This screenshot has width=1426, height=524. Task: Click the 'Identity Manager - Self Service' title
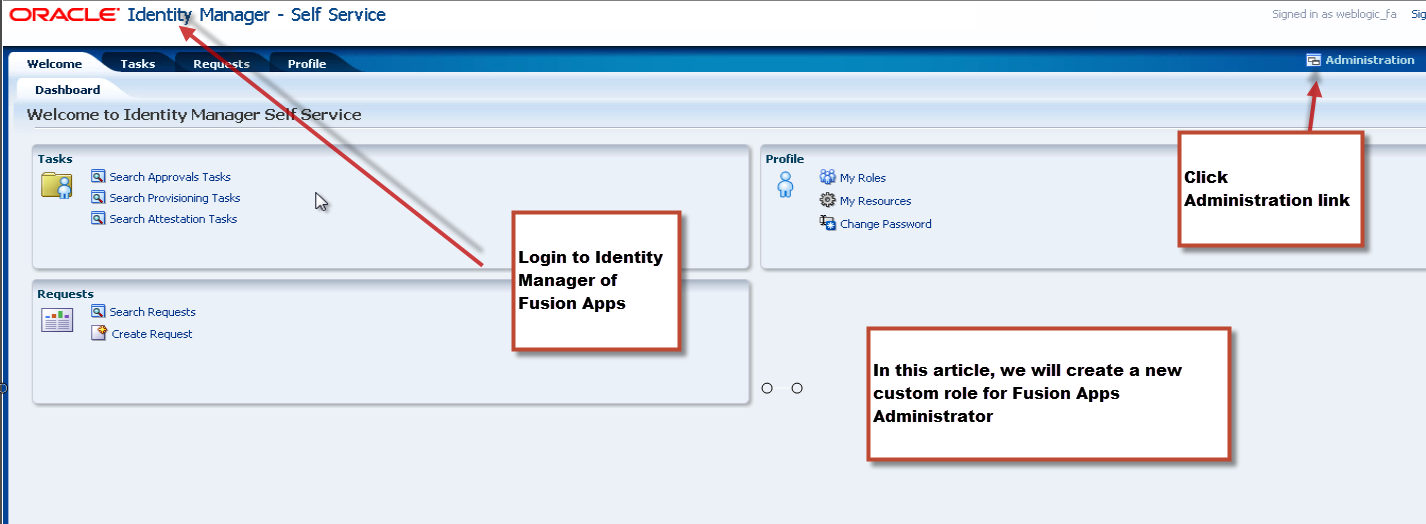(x=257, y=15)
